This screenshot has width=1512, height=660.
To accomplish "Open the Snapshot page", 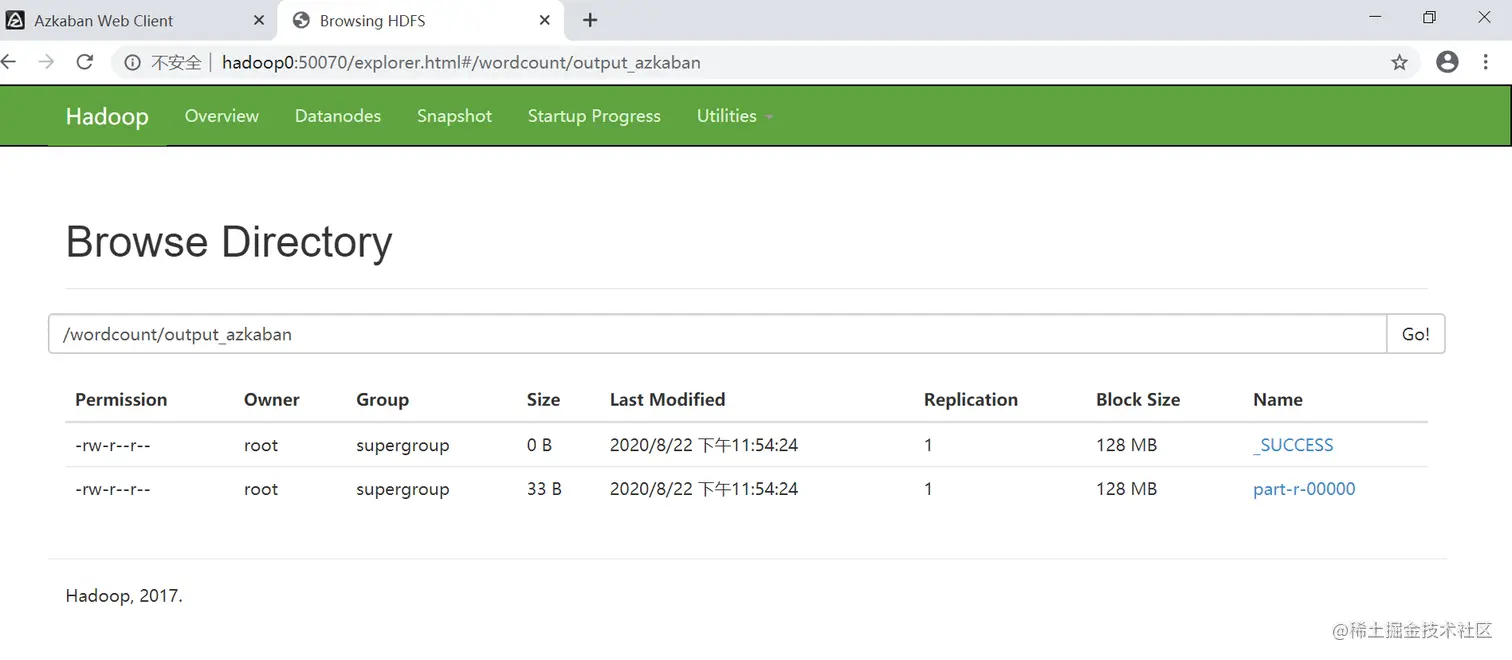I will click(454, 116).
